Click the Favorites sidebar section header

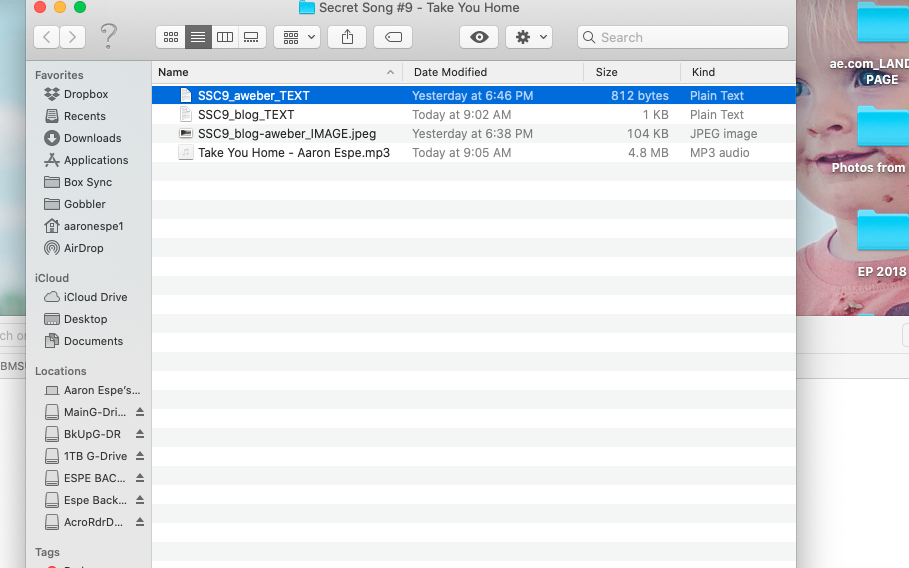tap(59, 75)
